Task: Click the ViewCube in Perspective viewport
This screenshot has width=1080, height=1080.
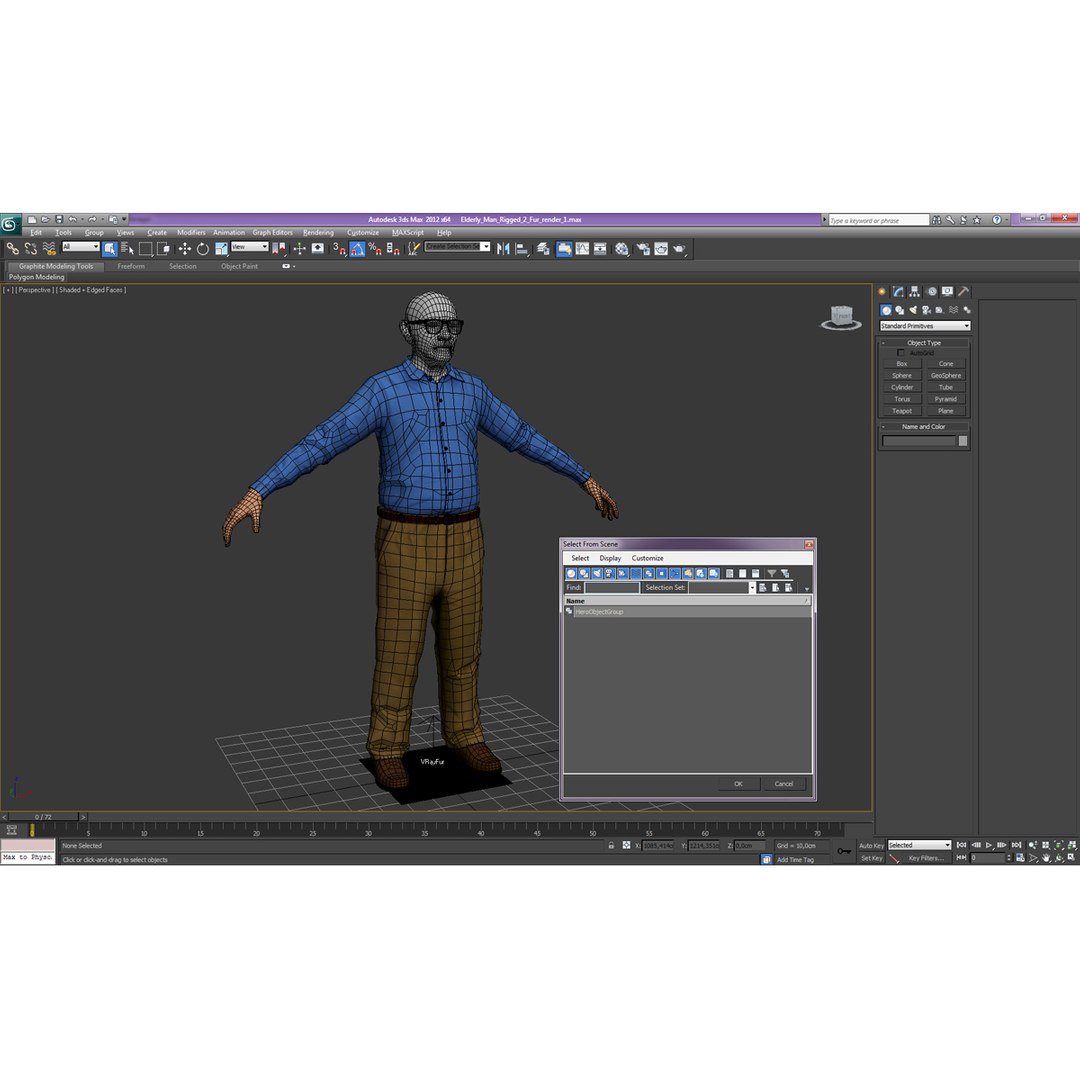Action: (841, 318)
